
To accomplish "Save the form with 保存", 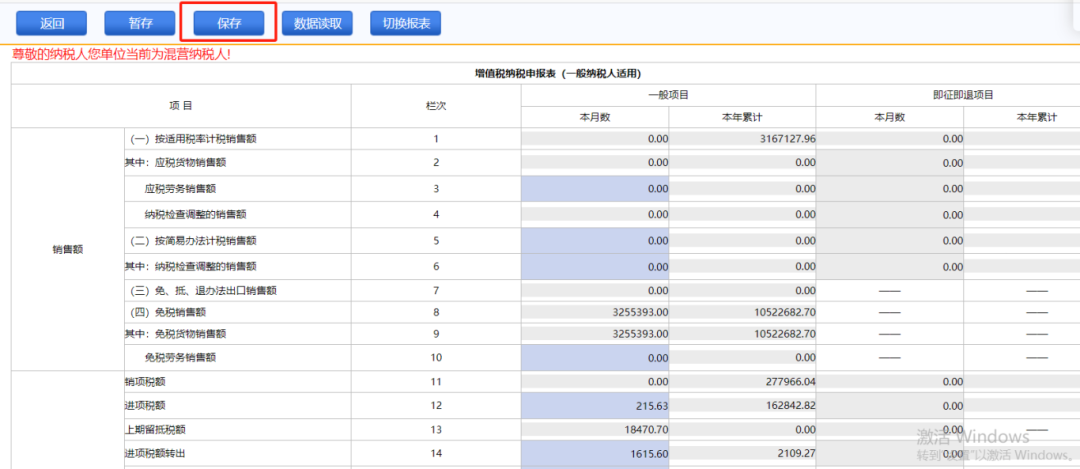I will [229, 23].
